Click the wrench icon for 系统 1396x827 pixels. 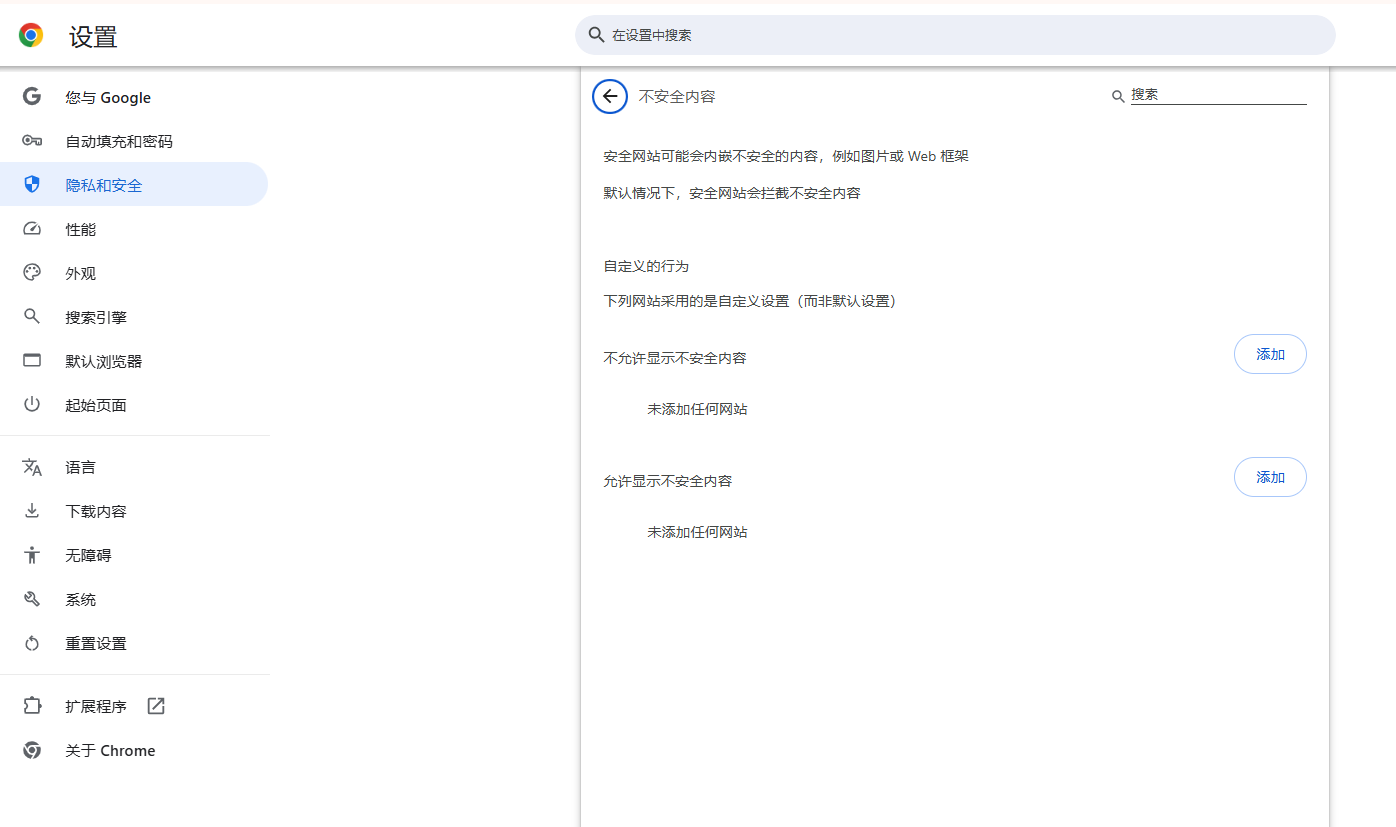pos(32,599)
